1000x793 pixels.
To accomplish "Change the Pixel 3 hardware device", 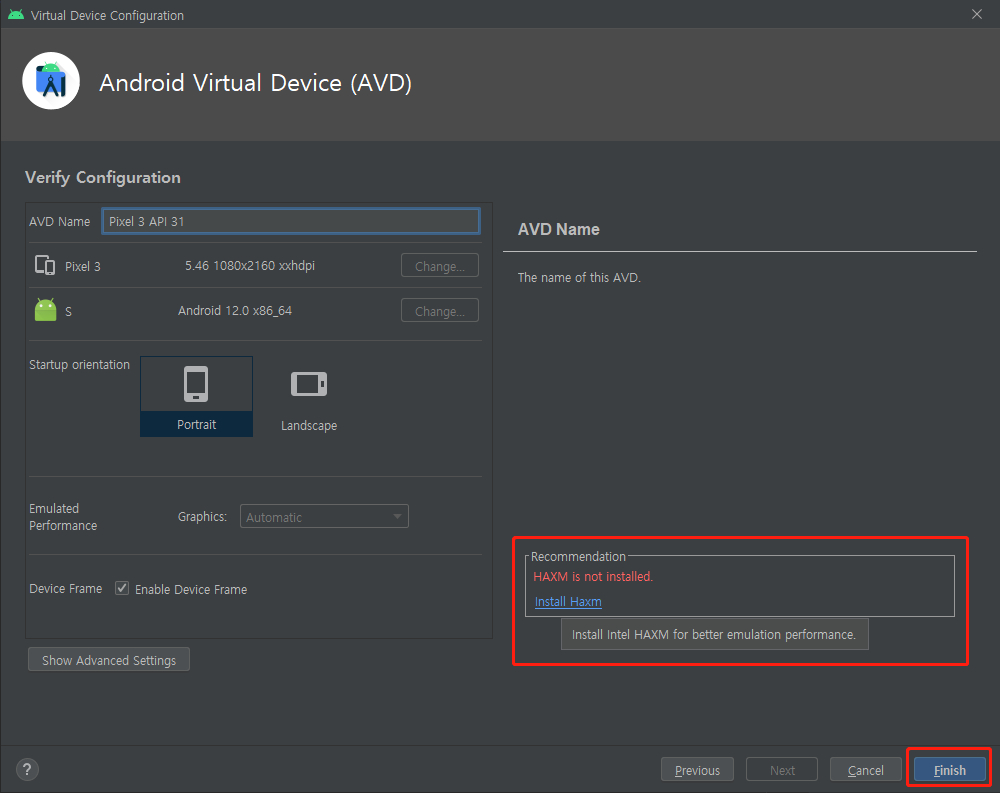I will point(439,265).
